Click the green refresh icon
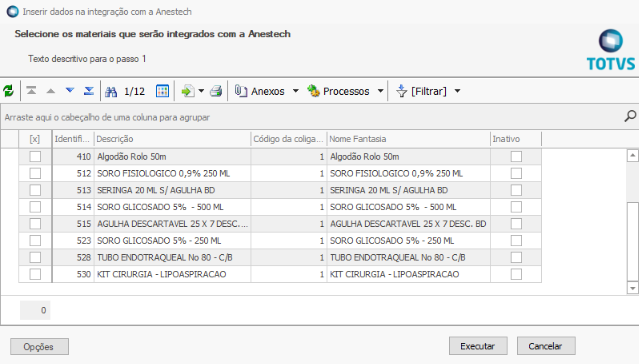Image resolution: width=639 pixels, height=364 pixels. tap(8, 90)
